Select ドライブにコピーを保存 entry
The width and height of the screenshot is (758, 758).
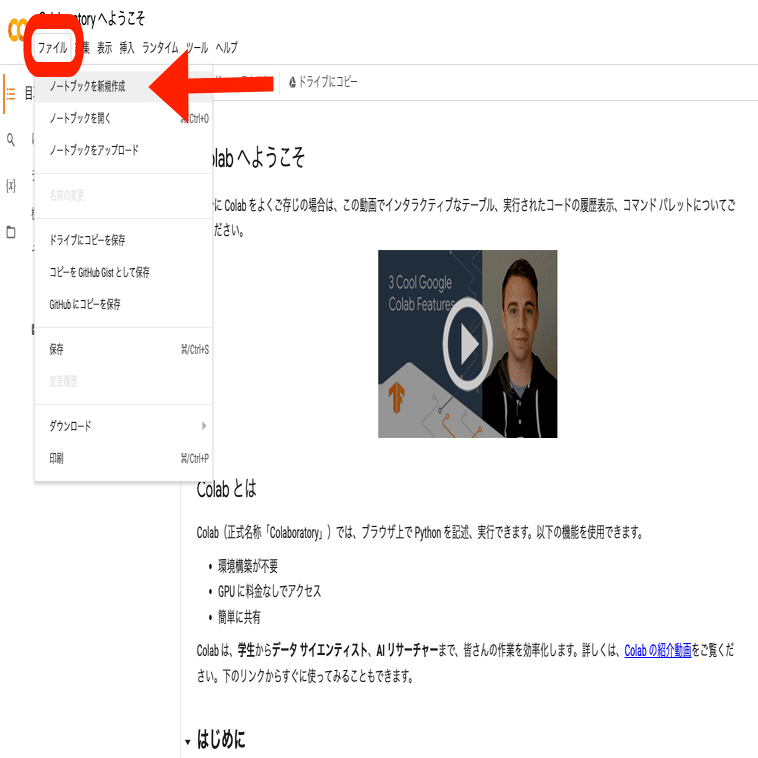(x=123, y=240)
